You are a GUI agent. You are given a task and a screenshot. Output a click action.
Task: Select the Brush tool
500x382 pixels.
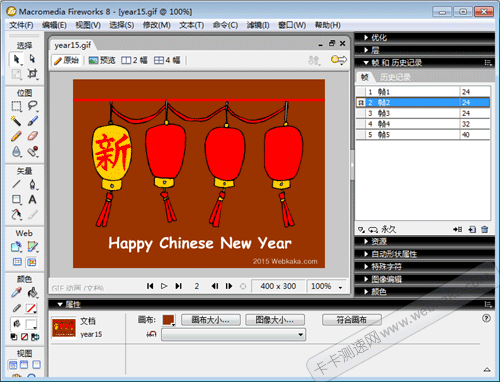click(x=32, y=121)
